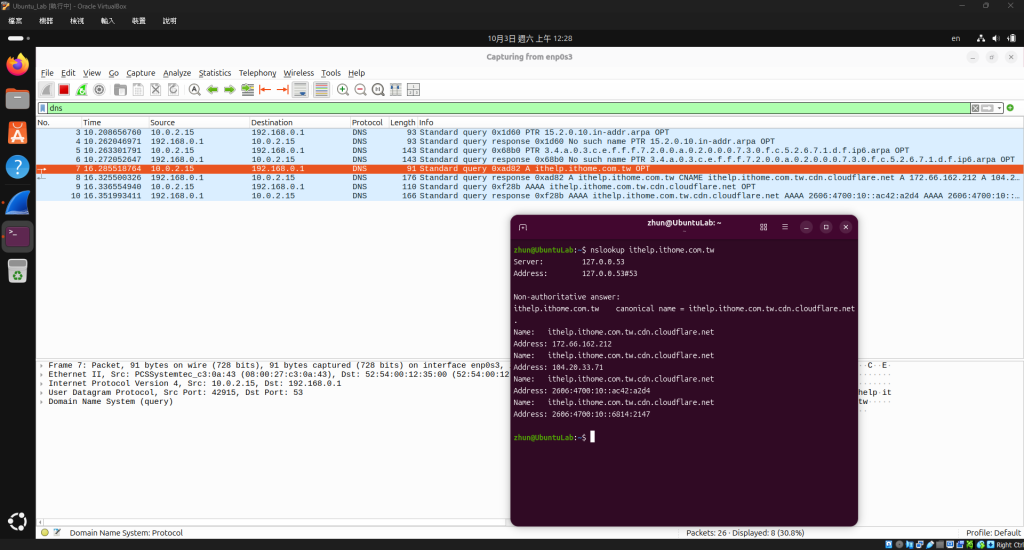This screenshot has height=550, width=1024.
Task: Expand Domain Name System (query) row
Action: click(x=41, y=402)
